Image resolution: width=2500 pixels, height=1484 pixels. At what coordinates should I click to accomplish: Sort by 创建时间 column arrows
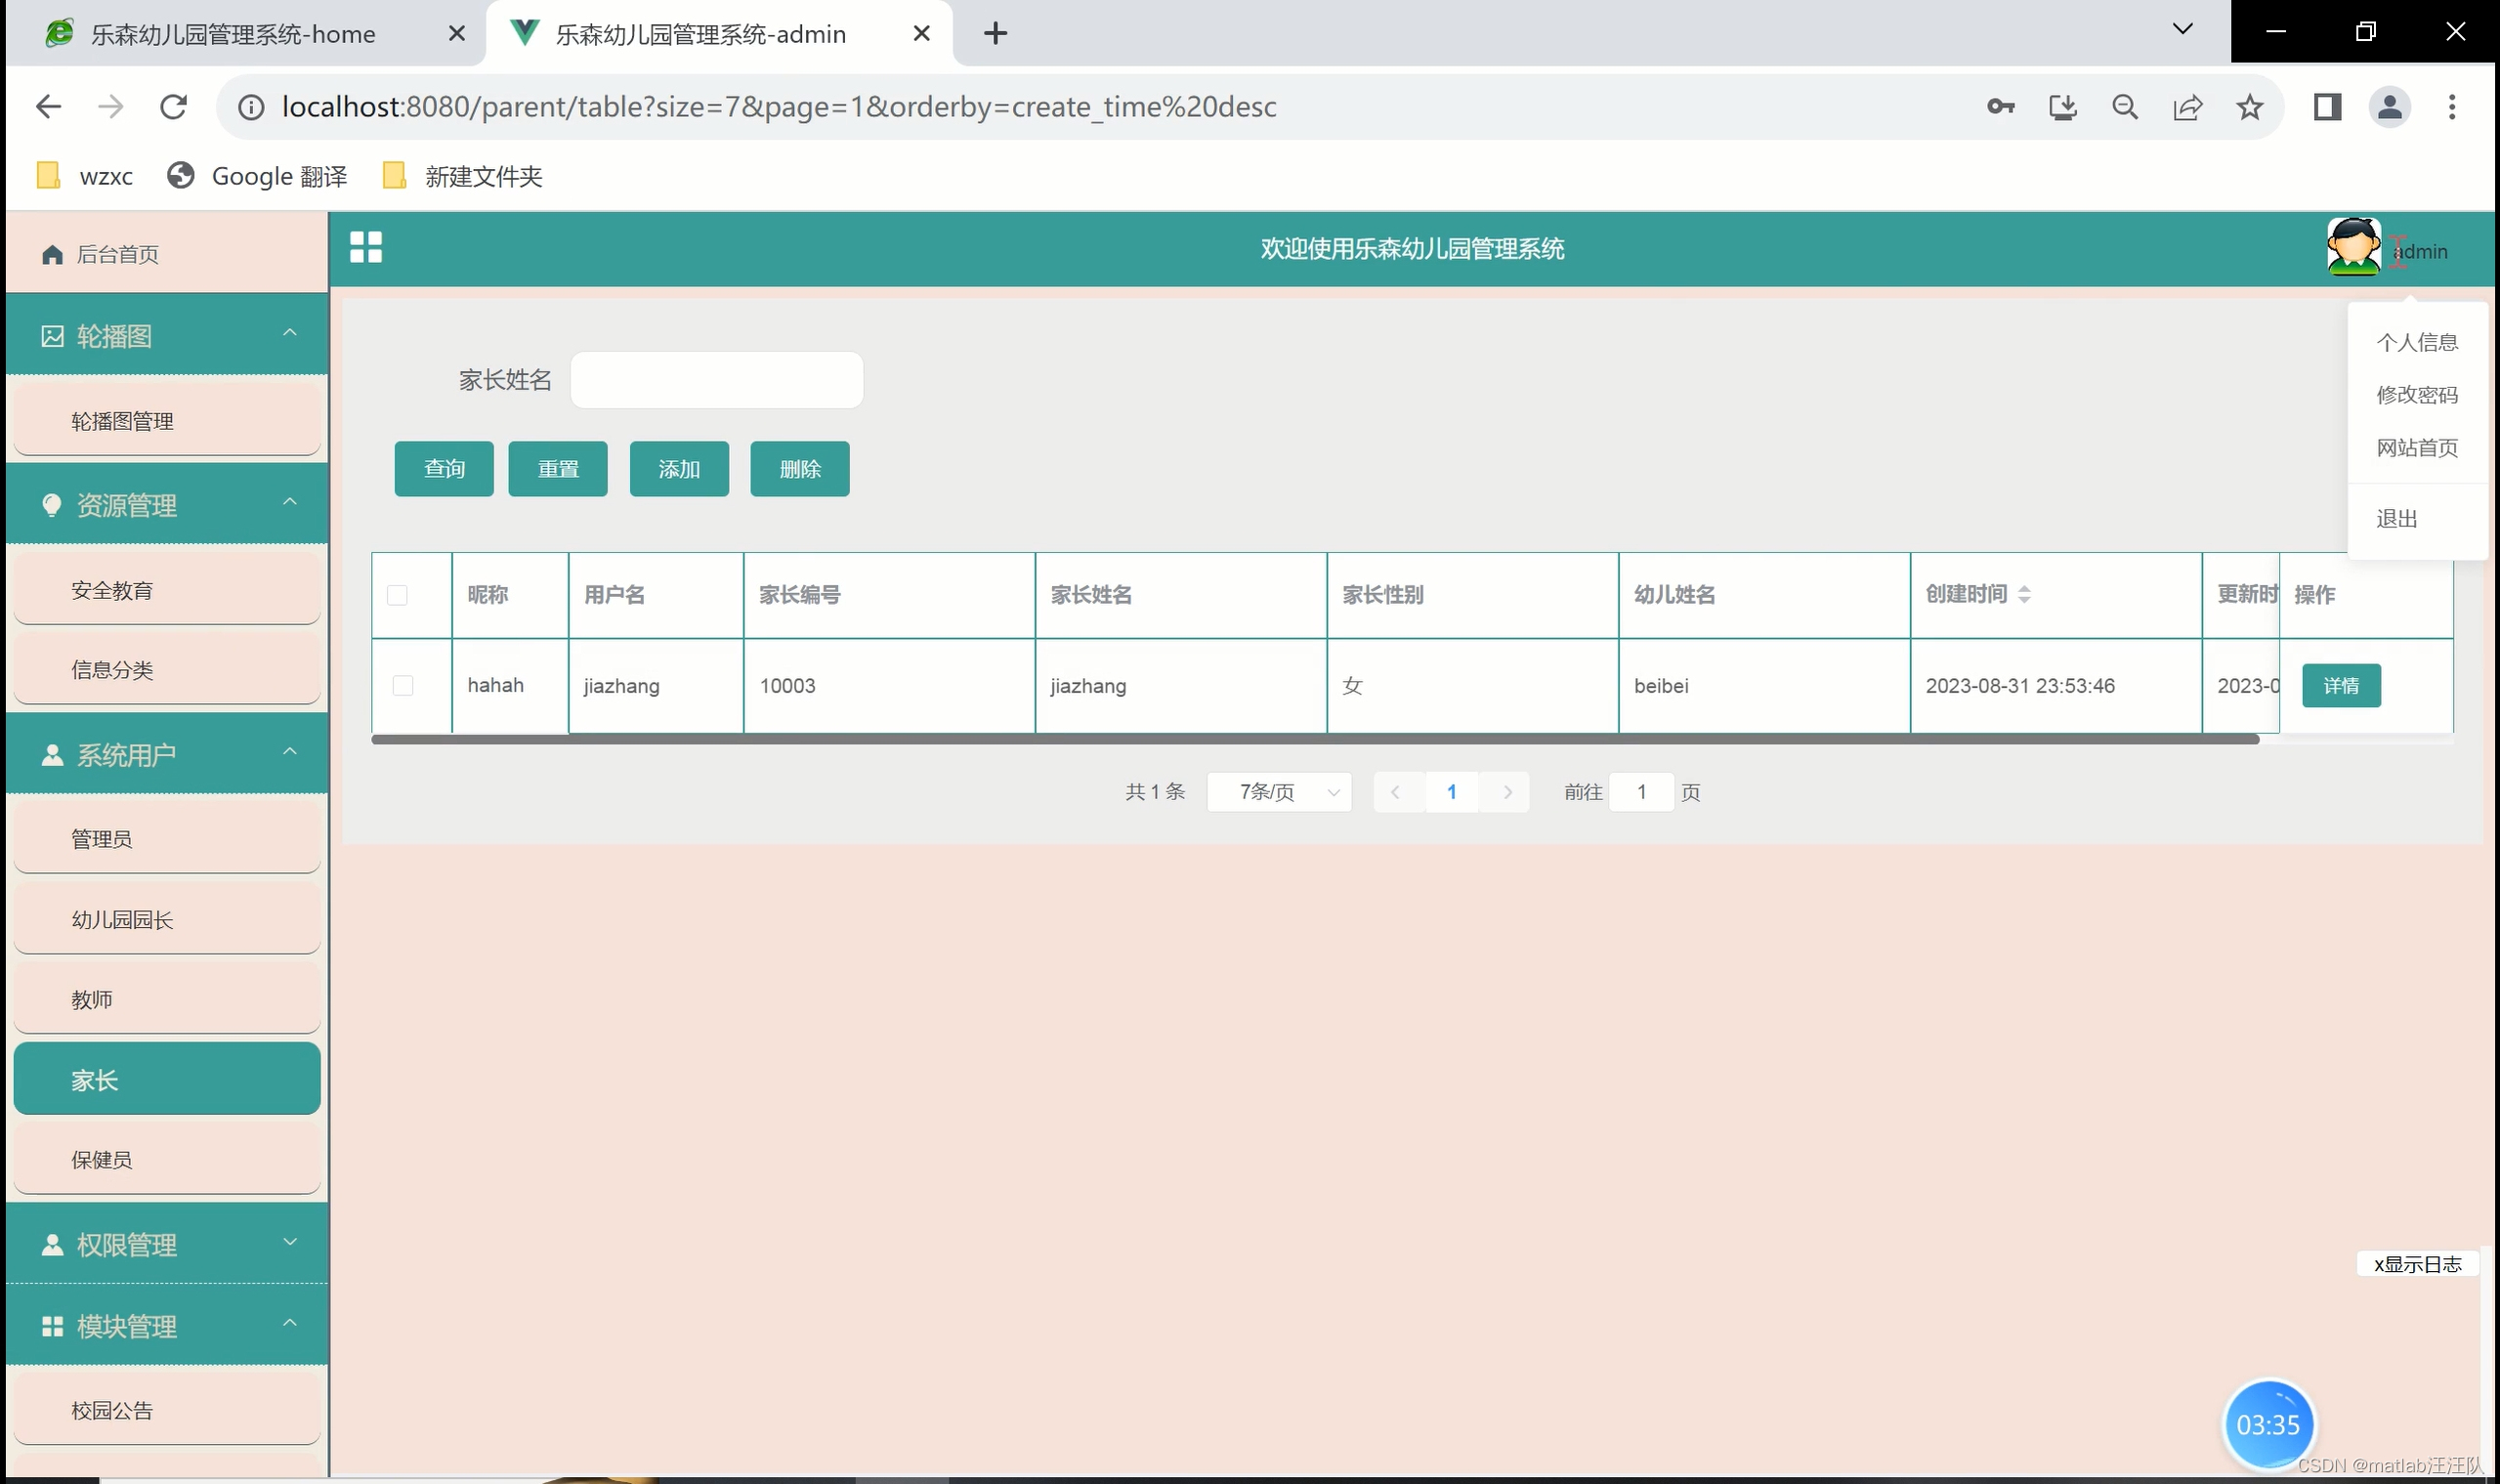pyautogui.click(x=2024, y=594)
